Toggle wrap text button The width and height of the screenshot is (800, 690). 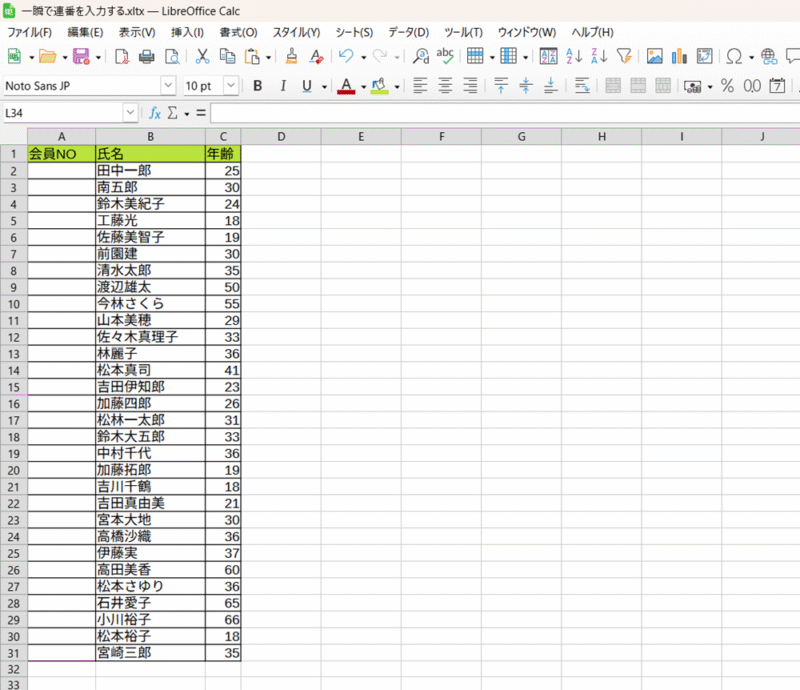coord(581,86)
